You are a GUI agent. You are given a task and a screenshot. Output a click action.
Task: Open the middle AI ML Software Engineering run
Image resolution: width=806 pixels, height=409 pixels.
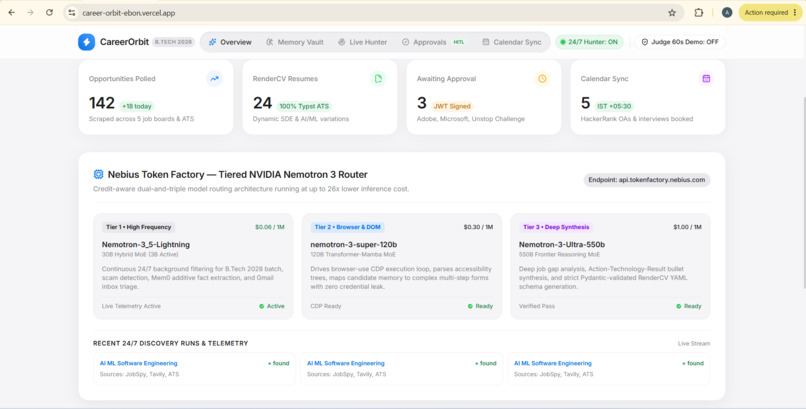click(x=401, y=368)
